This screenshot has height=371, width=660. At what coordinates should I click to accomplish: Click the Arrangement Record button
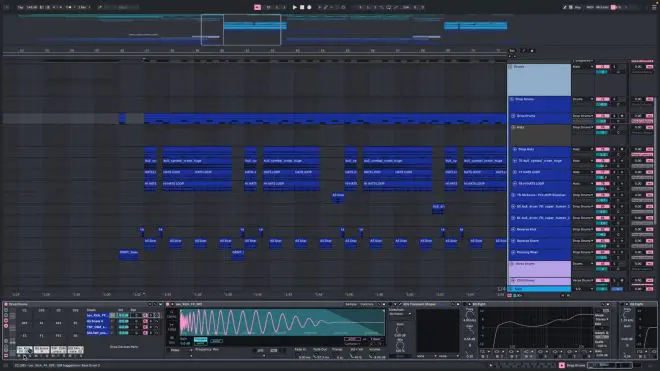coord(309,7)
